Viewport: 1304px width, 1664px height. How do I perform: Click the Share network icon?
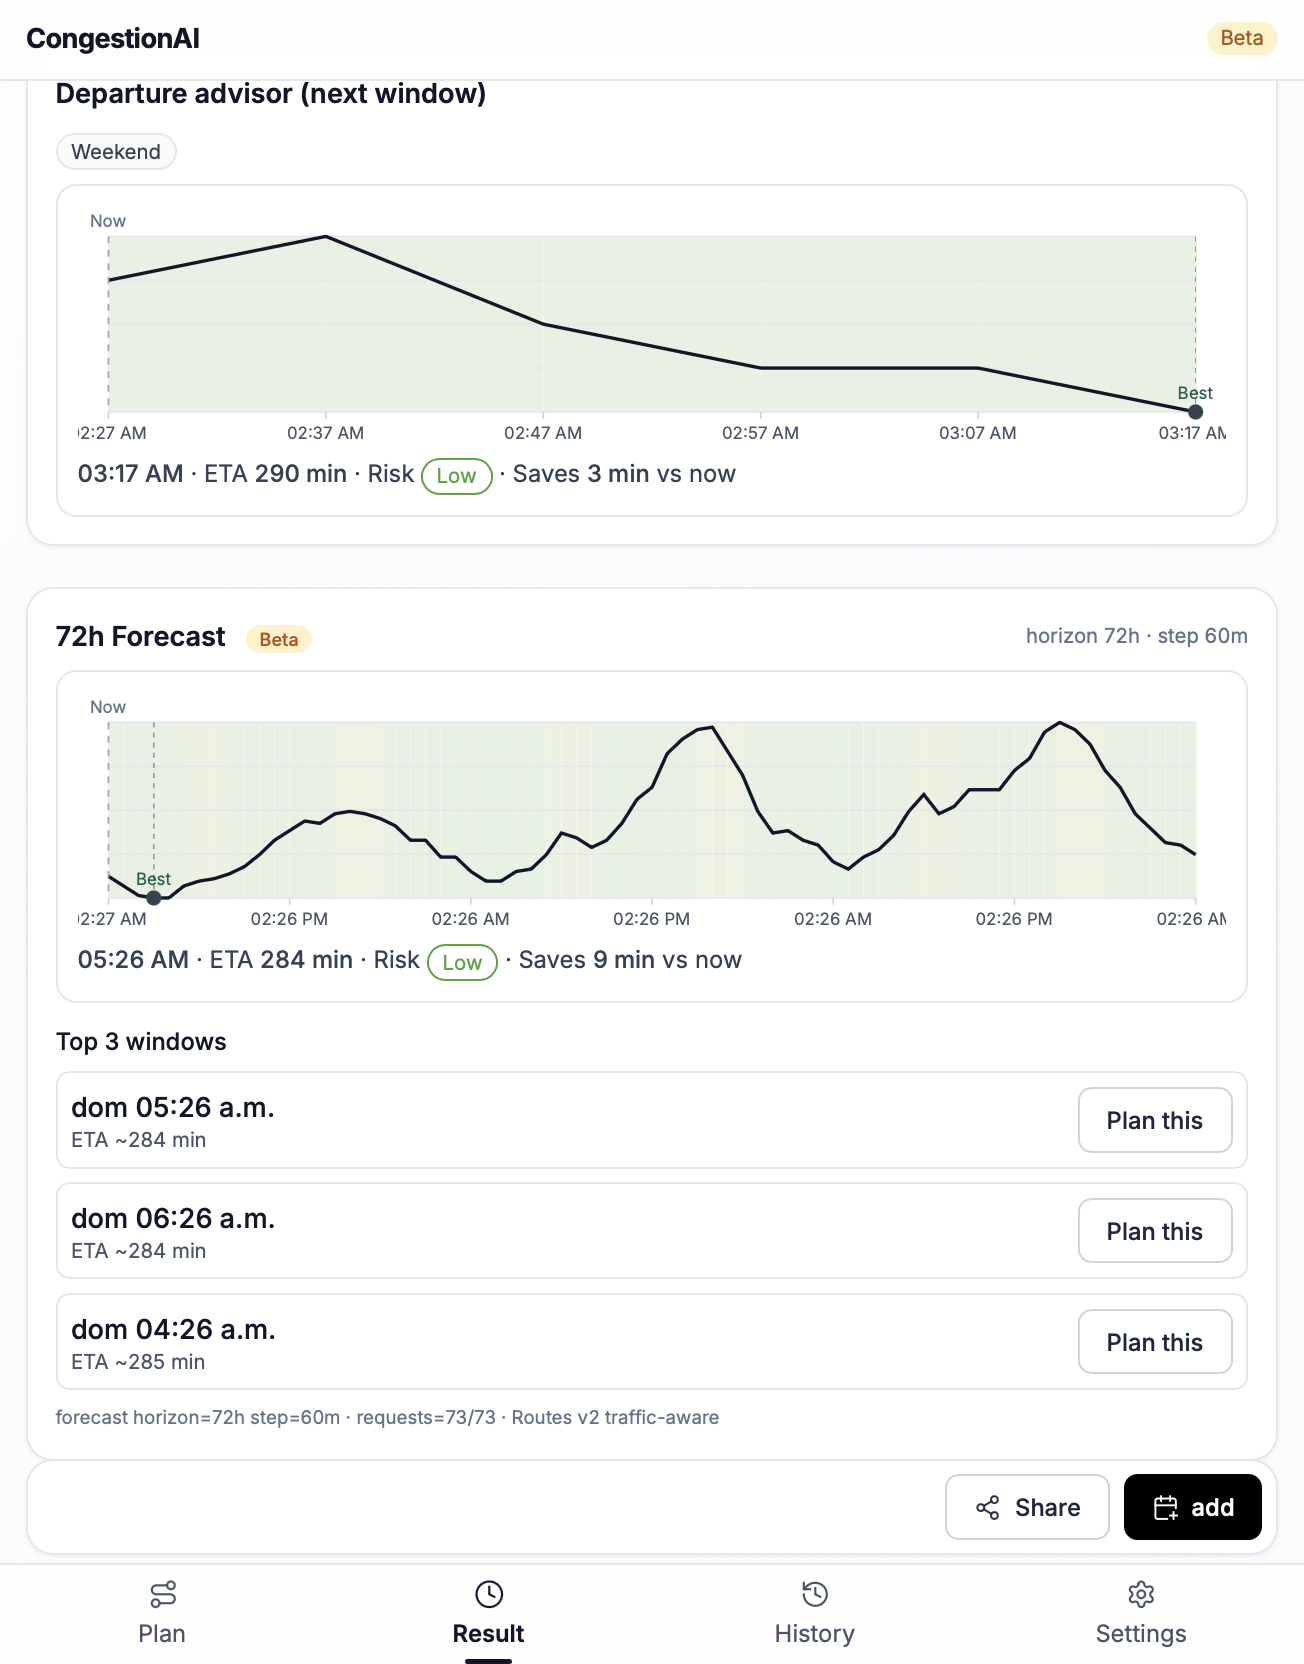pos(988,1507)
